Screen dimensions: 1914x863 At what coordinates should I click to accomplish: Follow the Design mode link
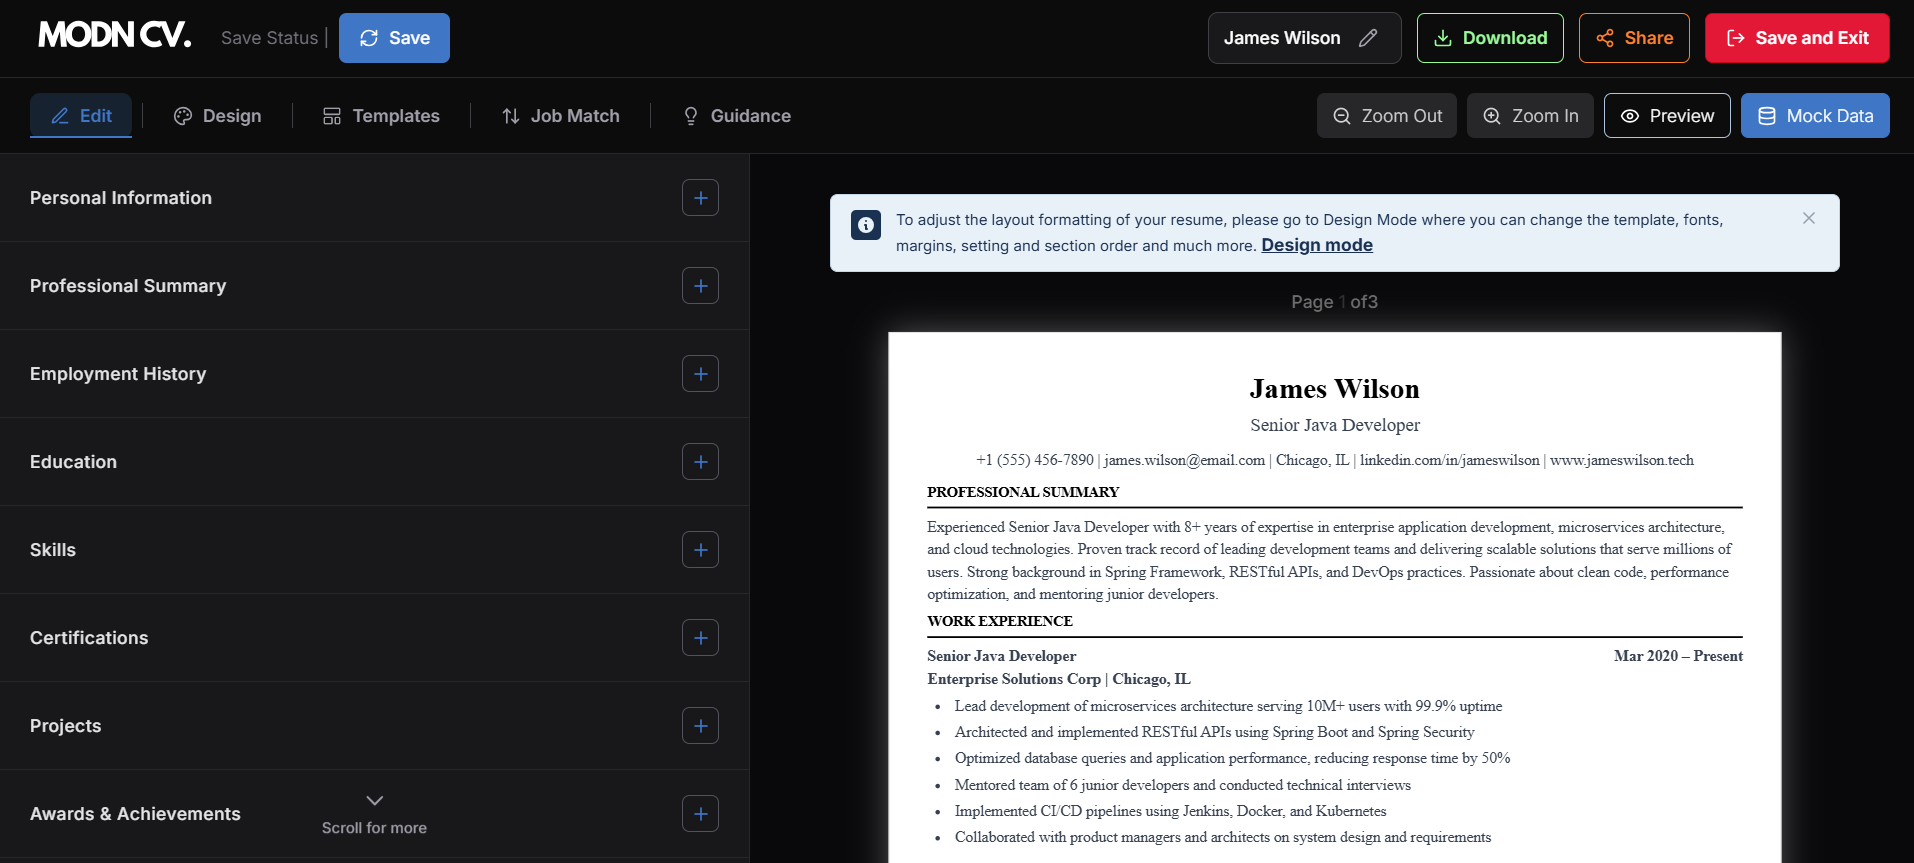(1316, 245)
